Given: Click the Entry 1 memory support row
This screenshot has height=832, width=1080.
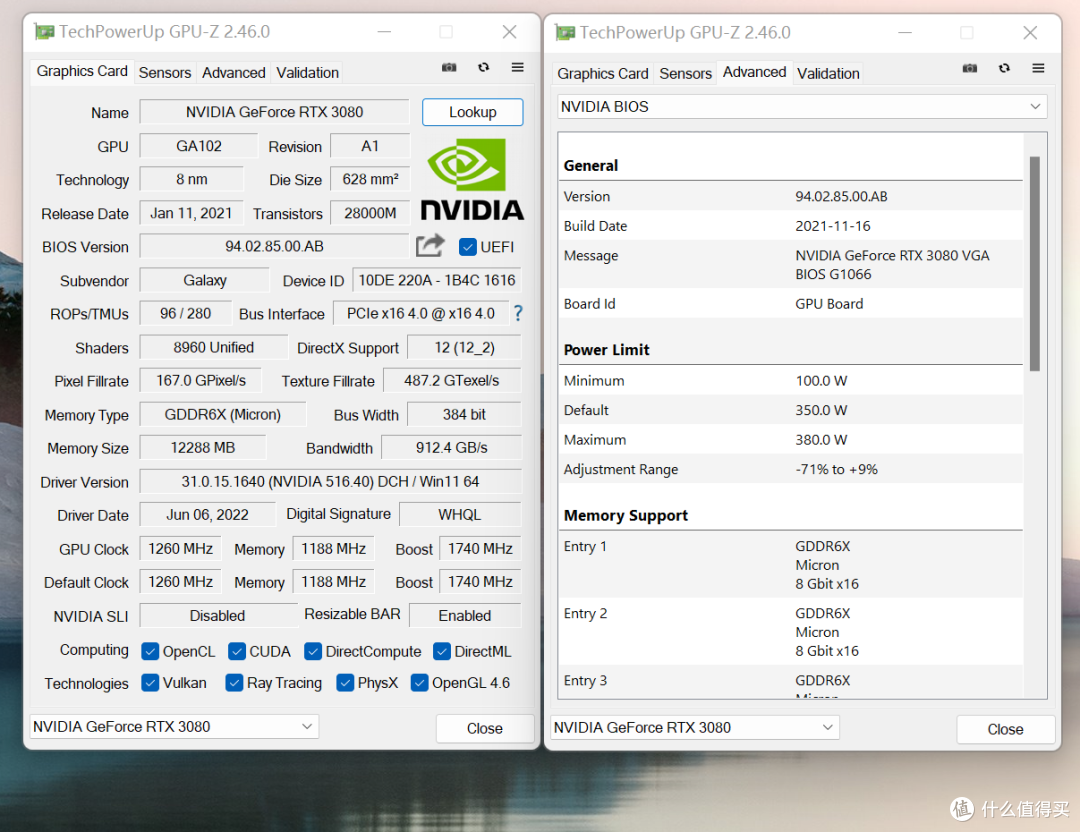Looking at the screenshot, I should click(791, 565).
